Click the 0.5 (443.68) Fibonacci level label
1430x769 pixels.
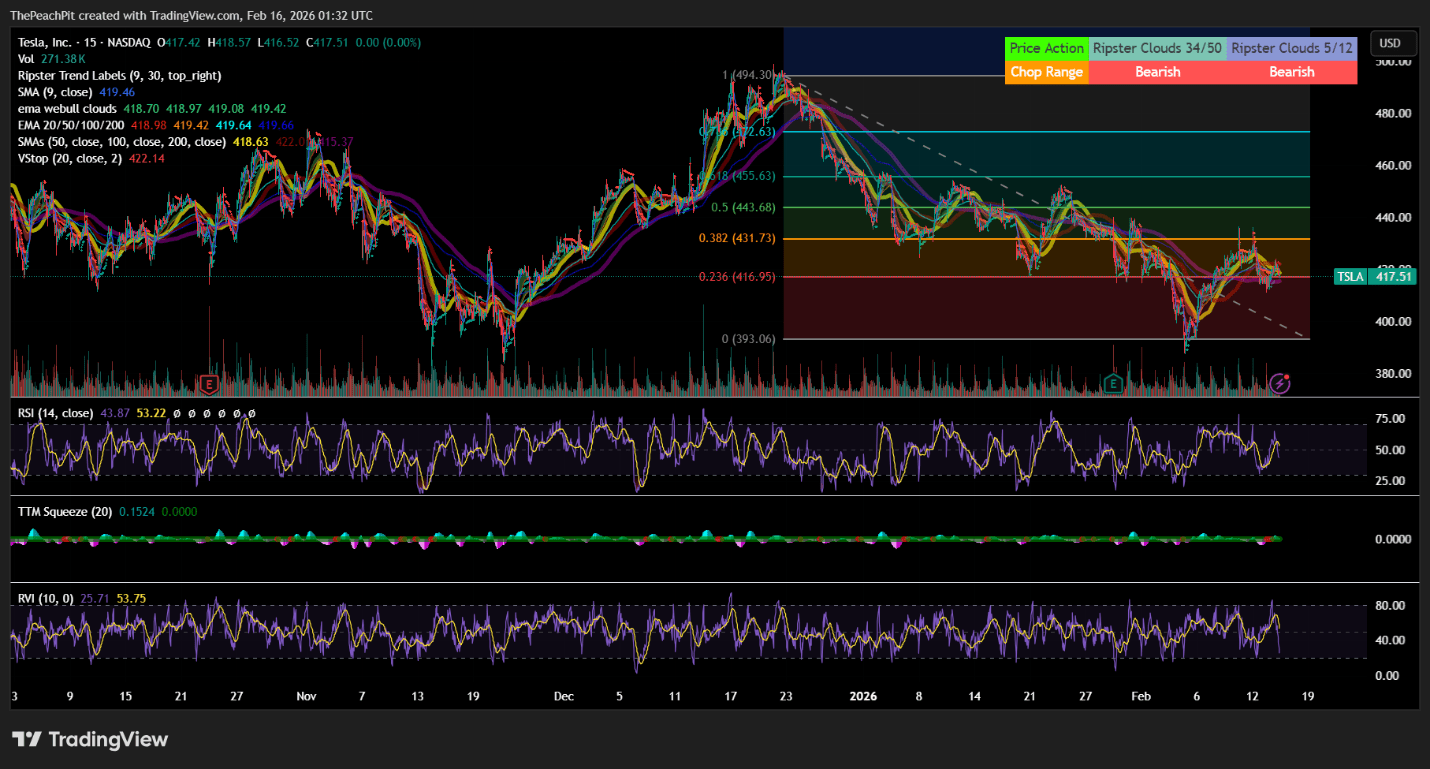point(744,208)
